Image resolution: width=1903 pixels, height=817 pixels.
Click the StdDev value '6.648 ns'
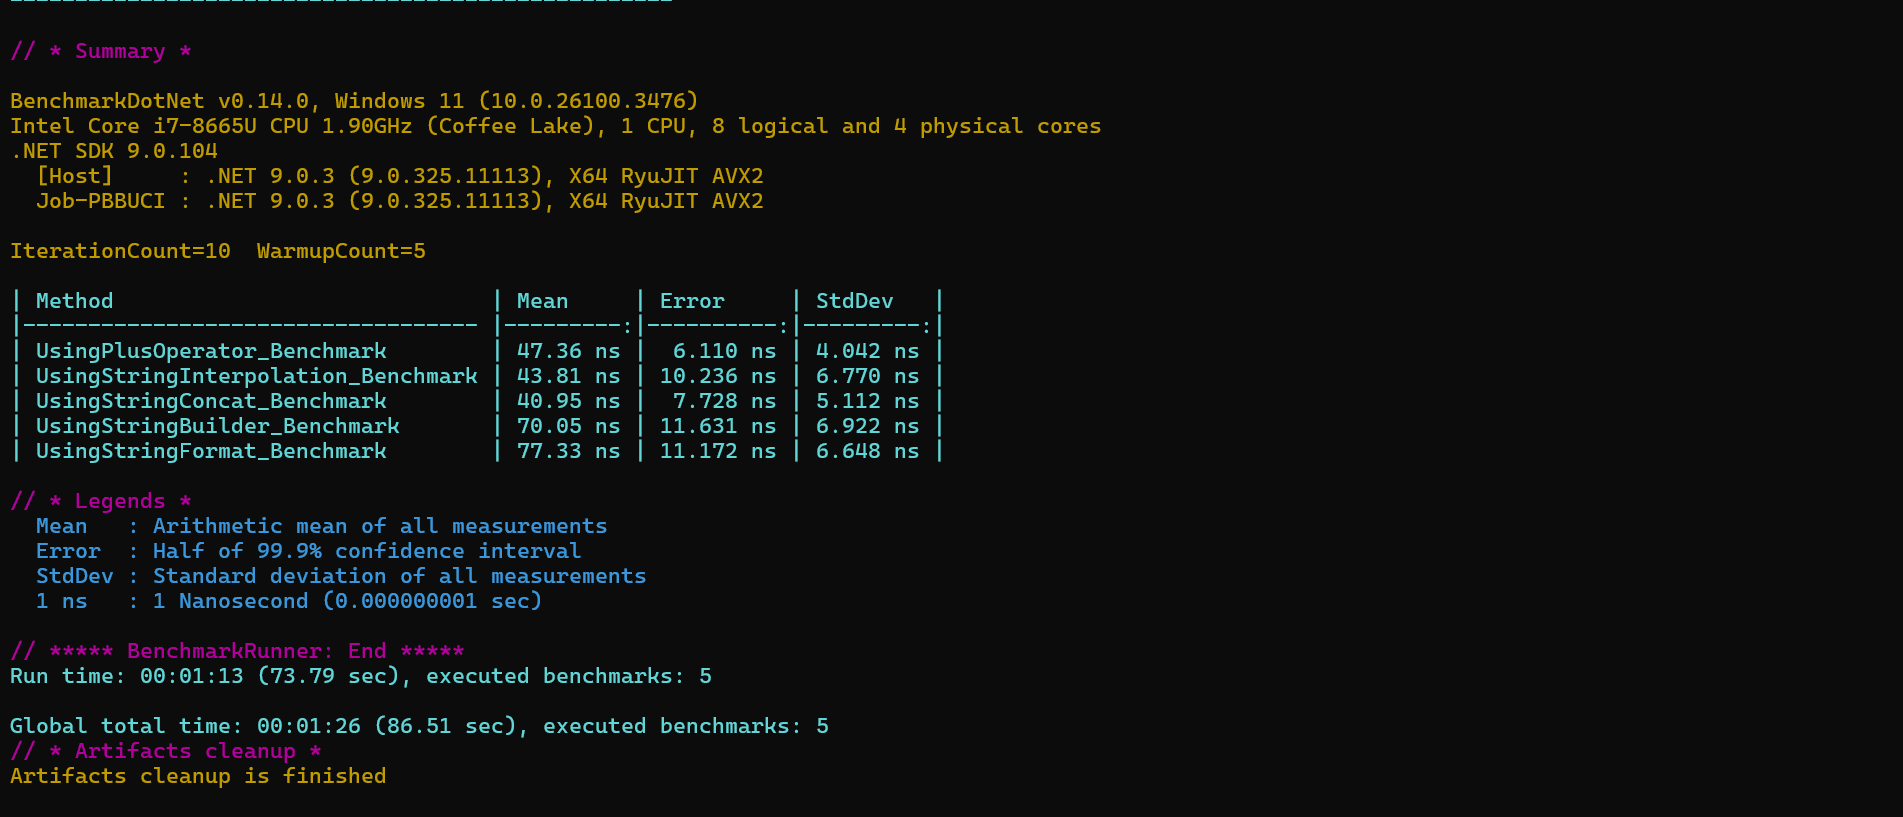[x=867, y=451]
